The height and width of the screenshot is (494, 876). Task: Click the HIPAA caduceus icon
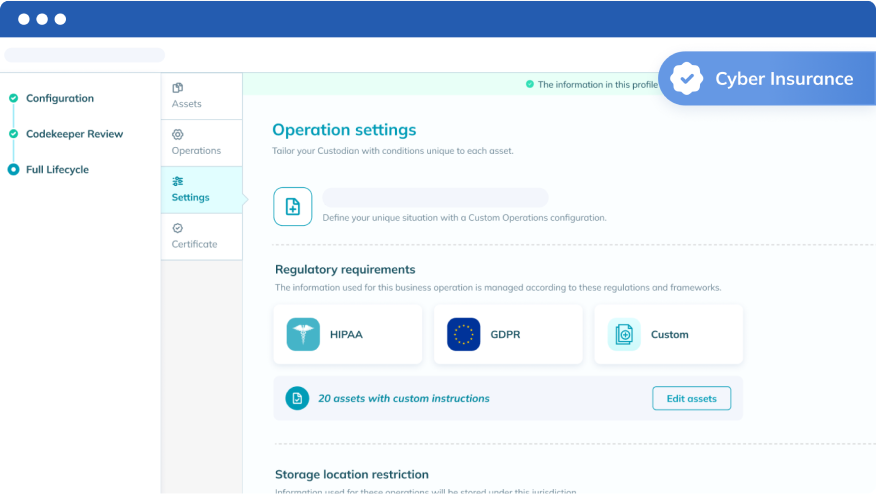303,334
